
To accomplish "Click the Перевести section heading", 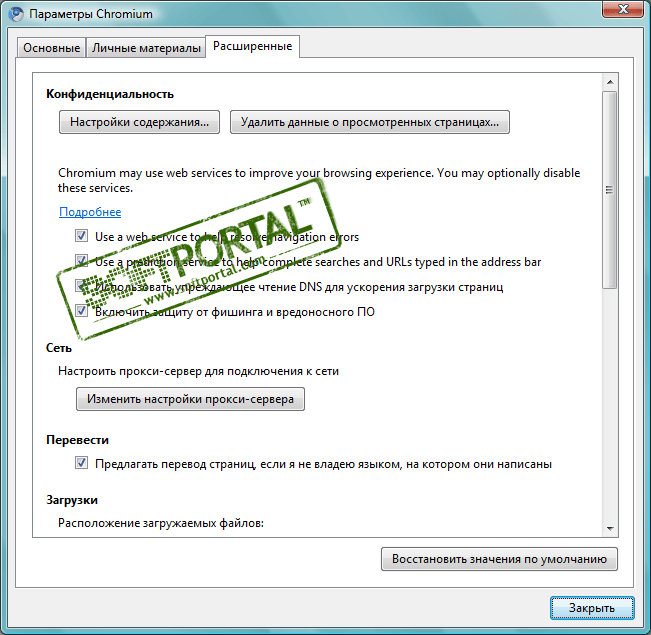I will 77,440.
